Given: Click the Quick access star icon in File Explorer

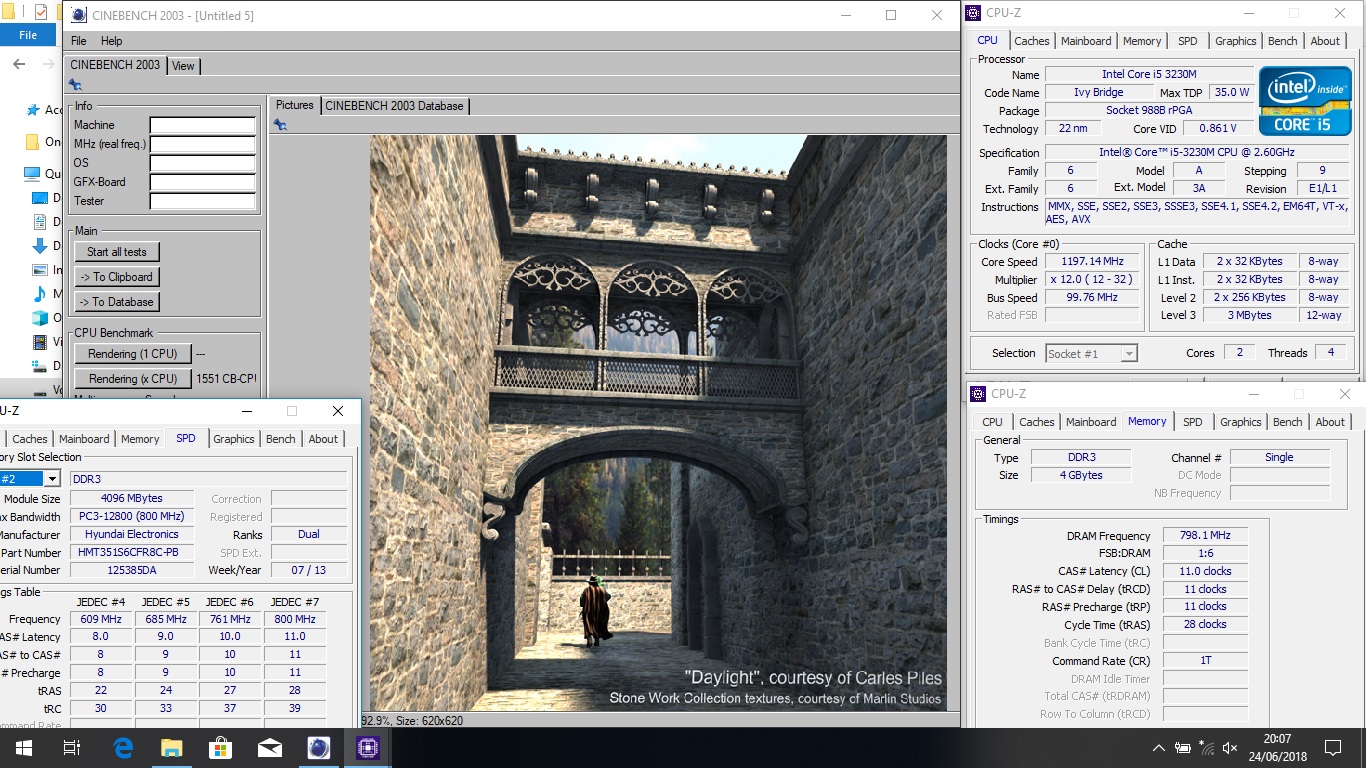Looking at the screenshot, I should pos(33,110).
